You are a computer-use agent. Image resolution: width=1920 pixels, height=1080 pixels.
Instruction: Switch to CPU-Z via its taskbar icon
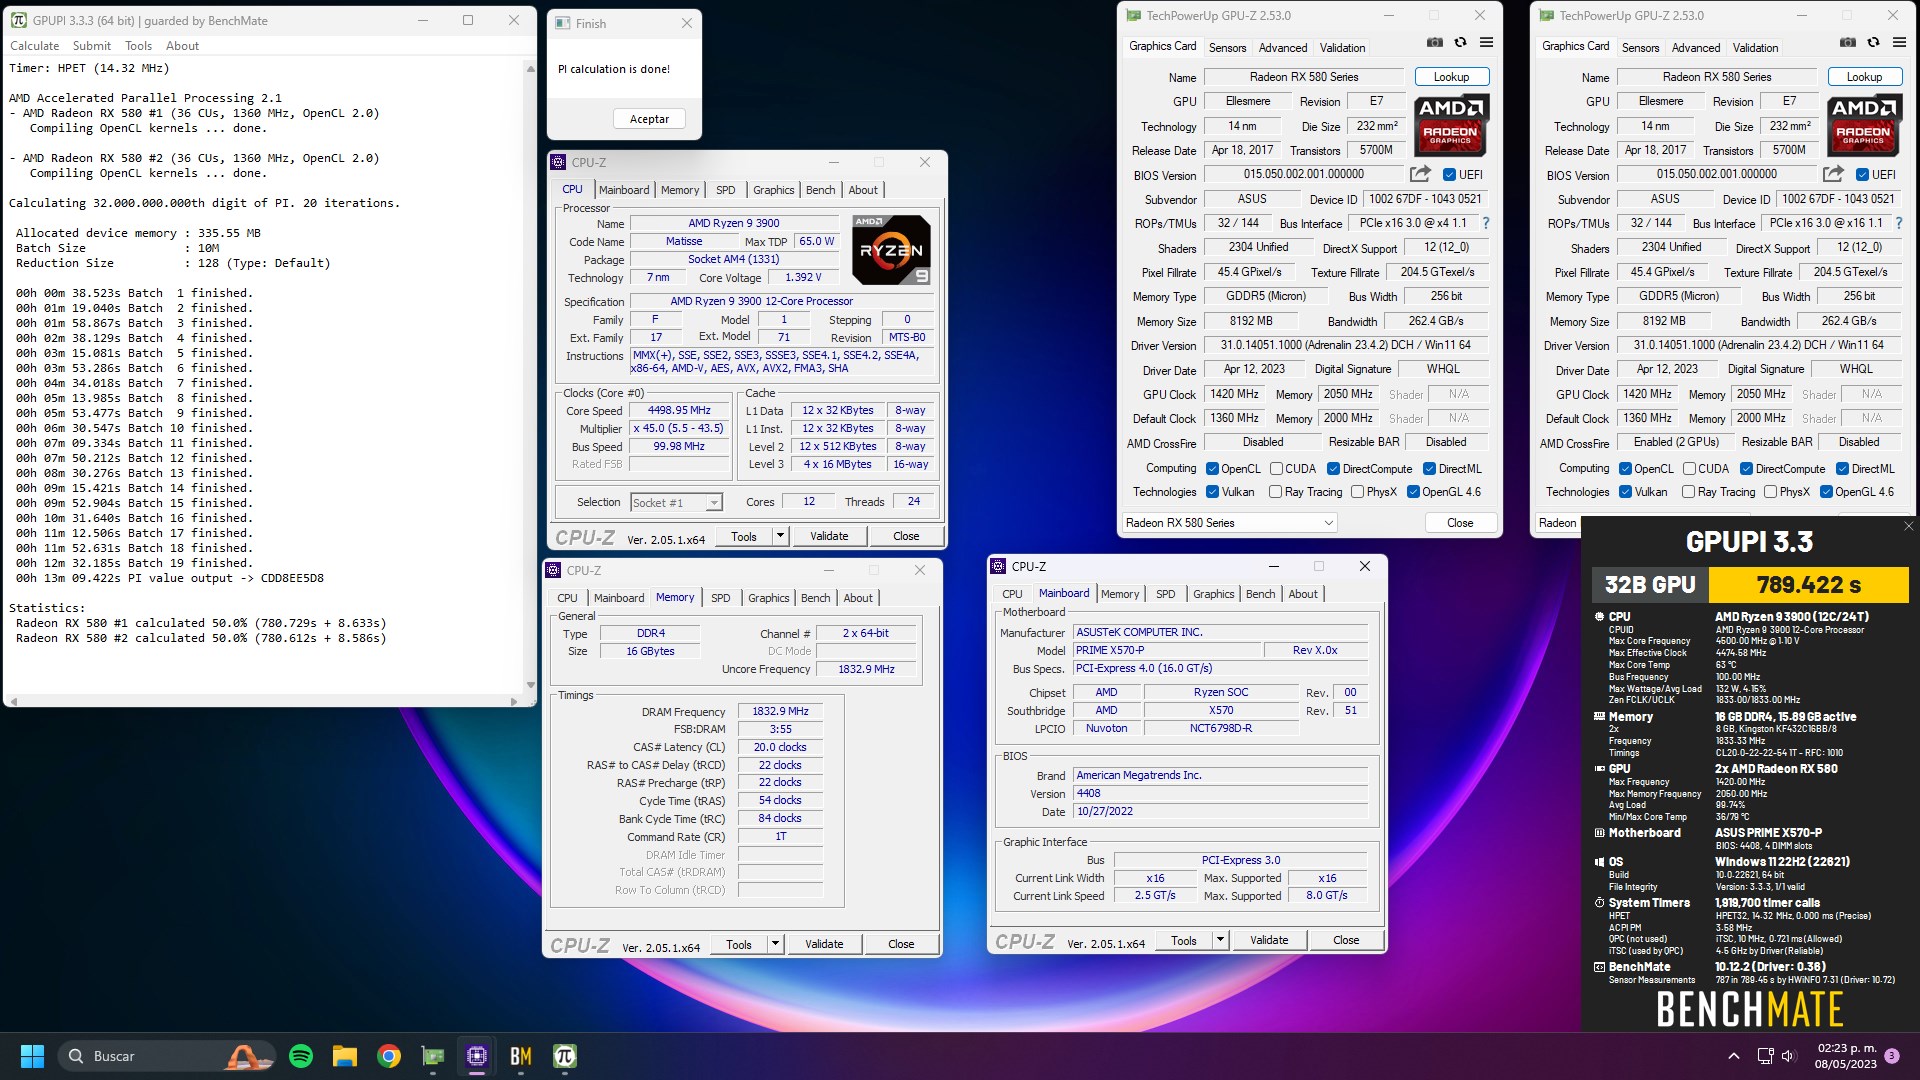coord(477,1056)
